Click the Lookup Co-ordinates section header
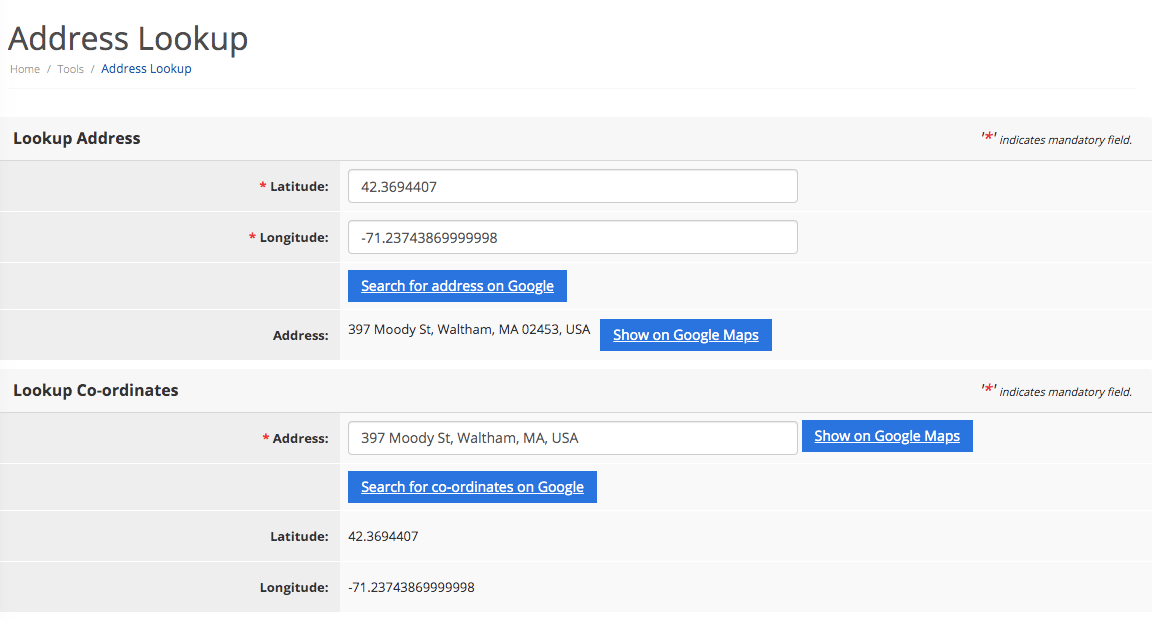This screenshot has height=619, width=1167. (x=96, y=390)
